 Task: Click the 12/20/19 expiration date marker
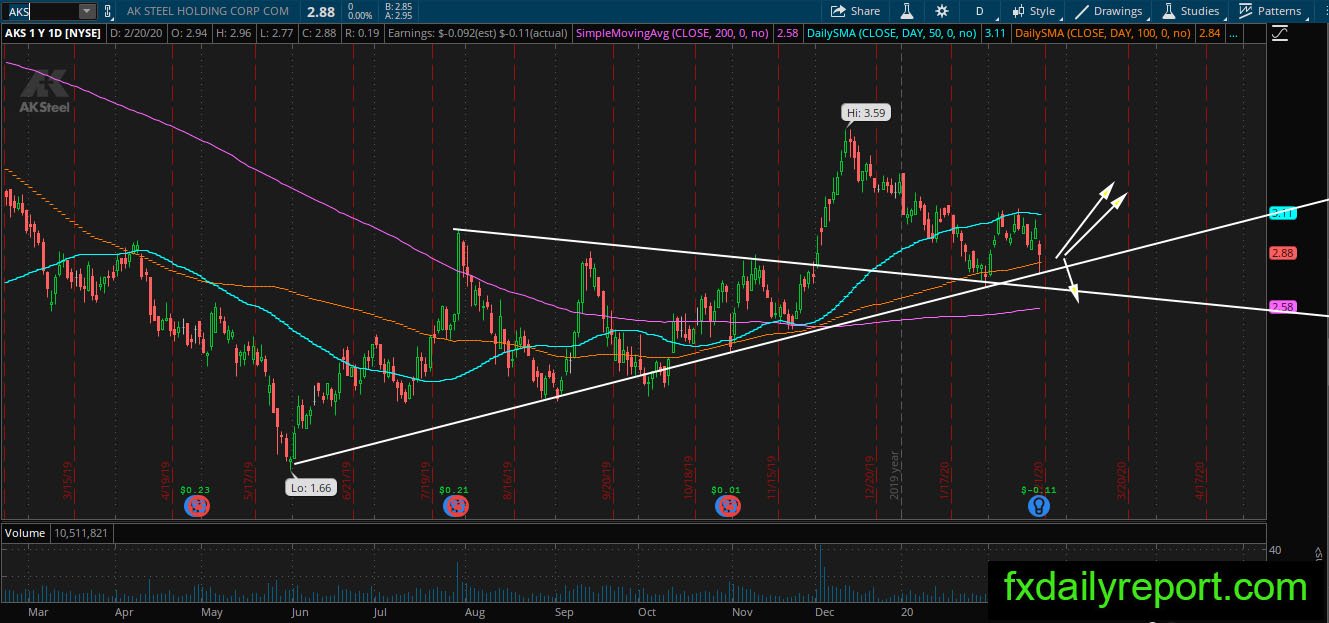click(x=870, y=480)
